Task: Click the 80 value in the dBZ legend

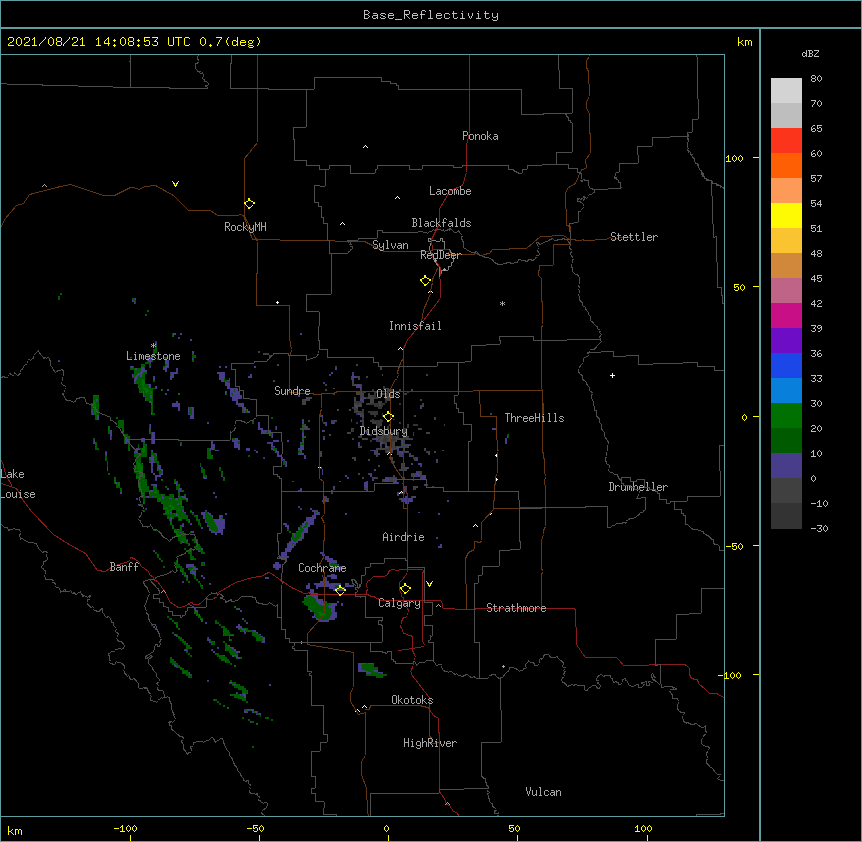Action: (x=816, y=78)
